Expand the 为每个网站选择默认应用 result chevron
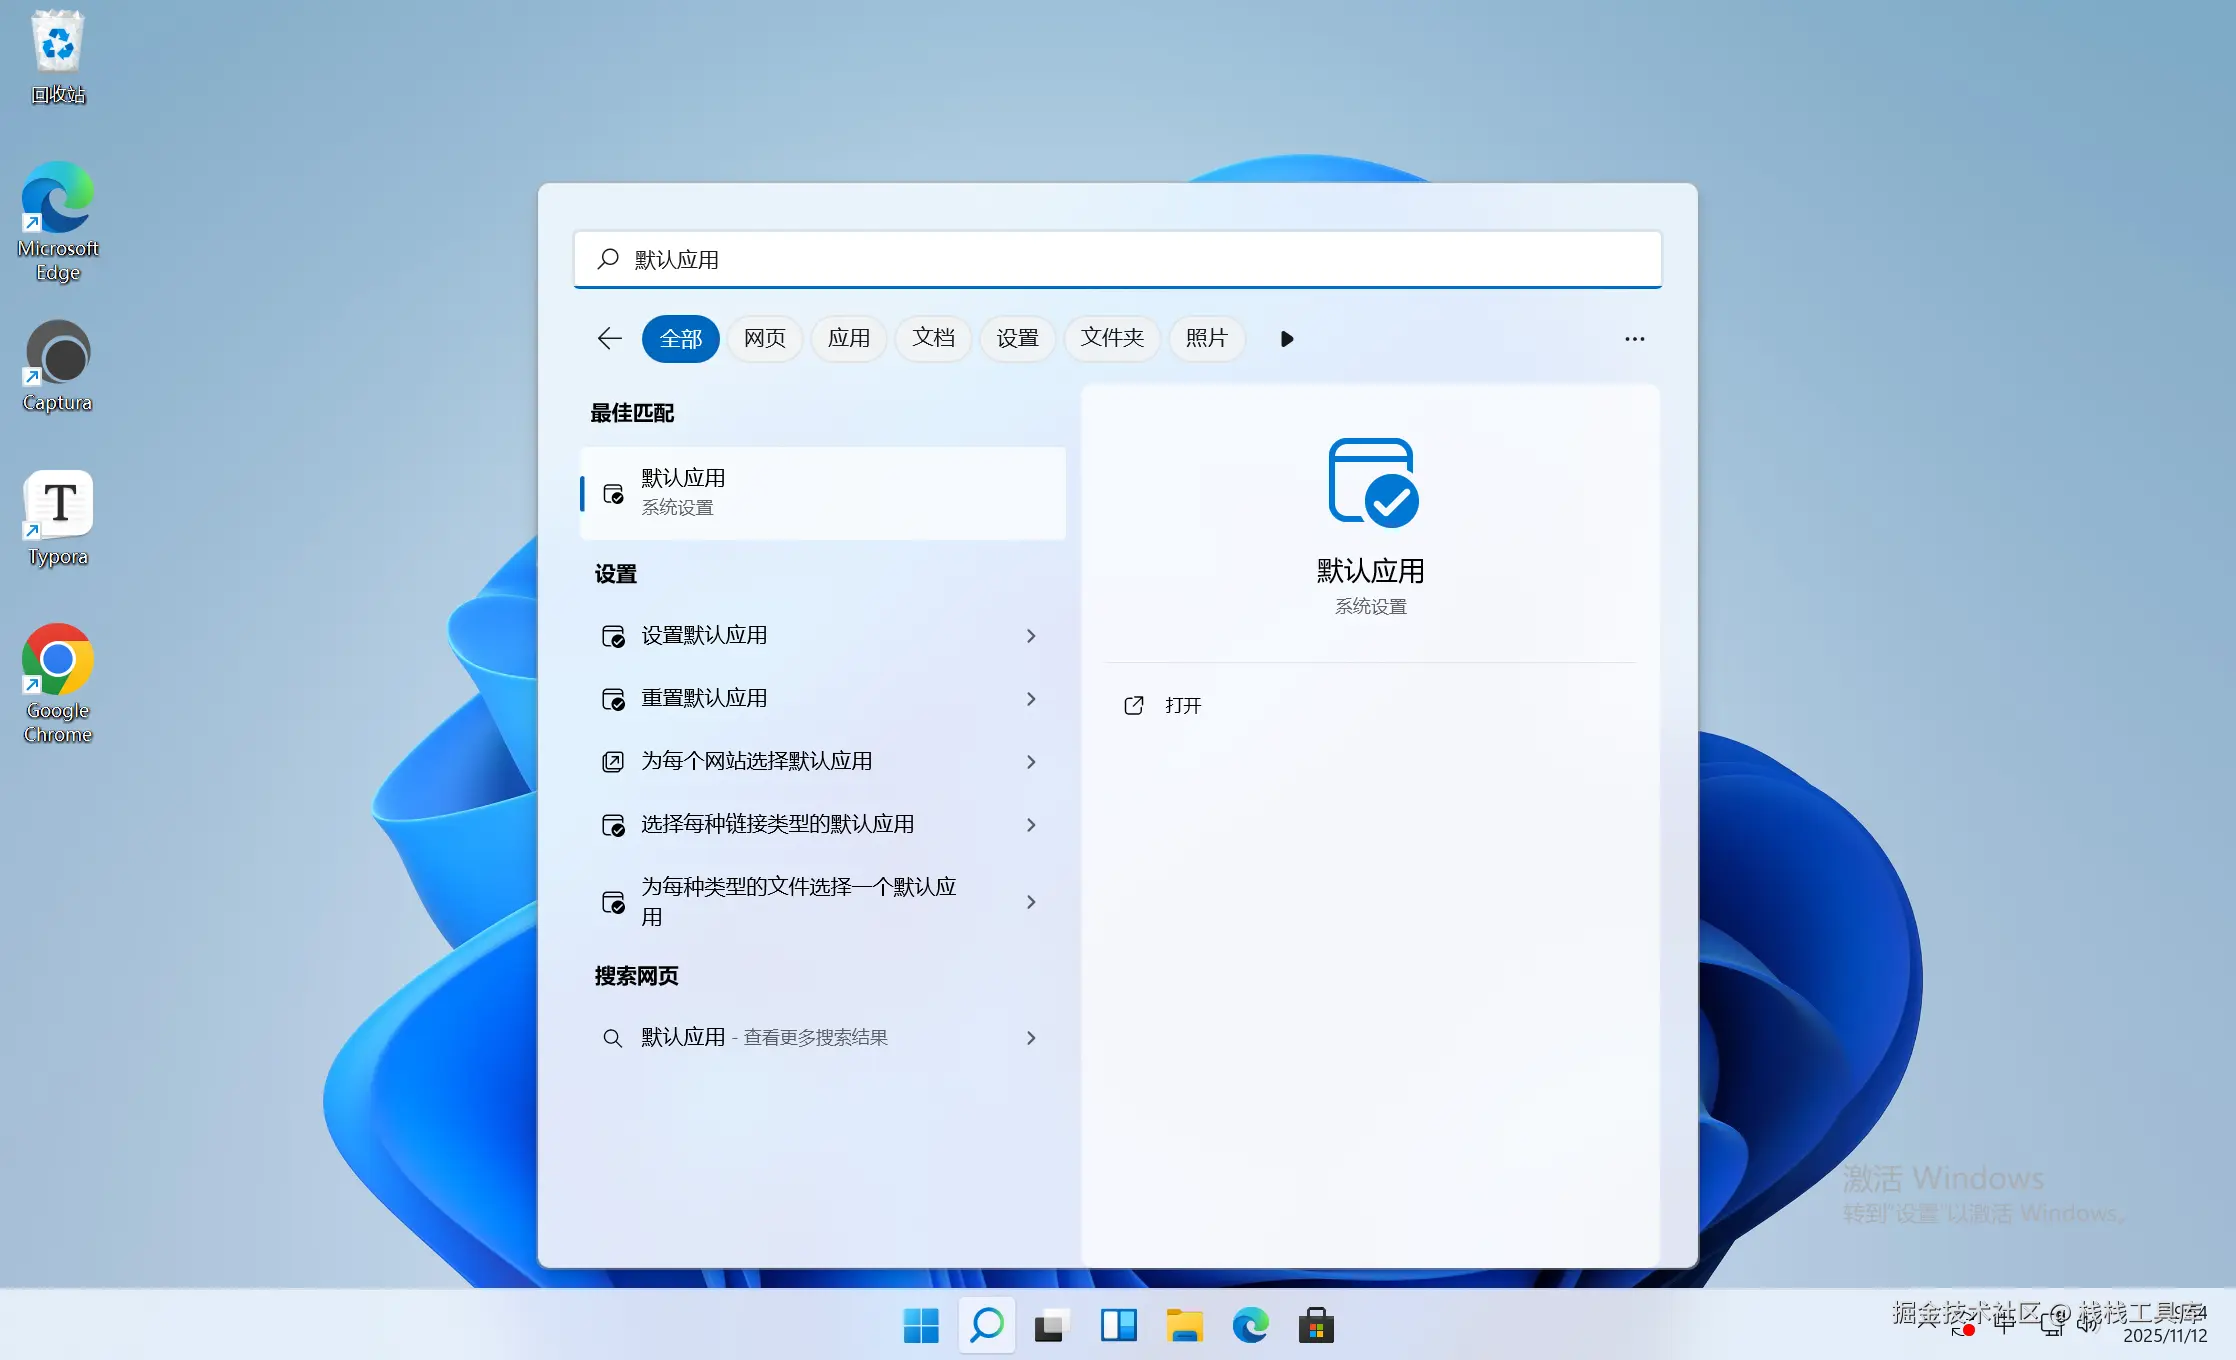Image resolution: width=2236 pixels, height=1360 pixels. coord(1031,762)
